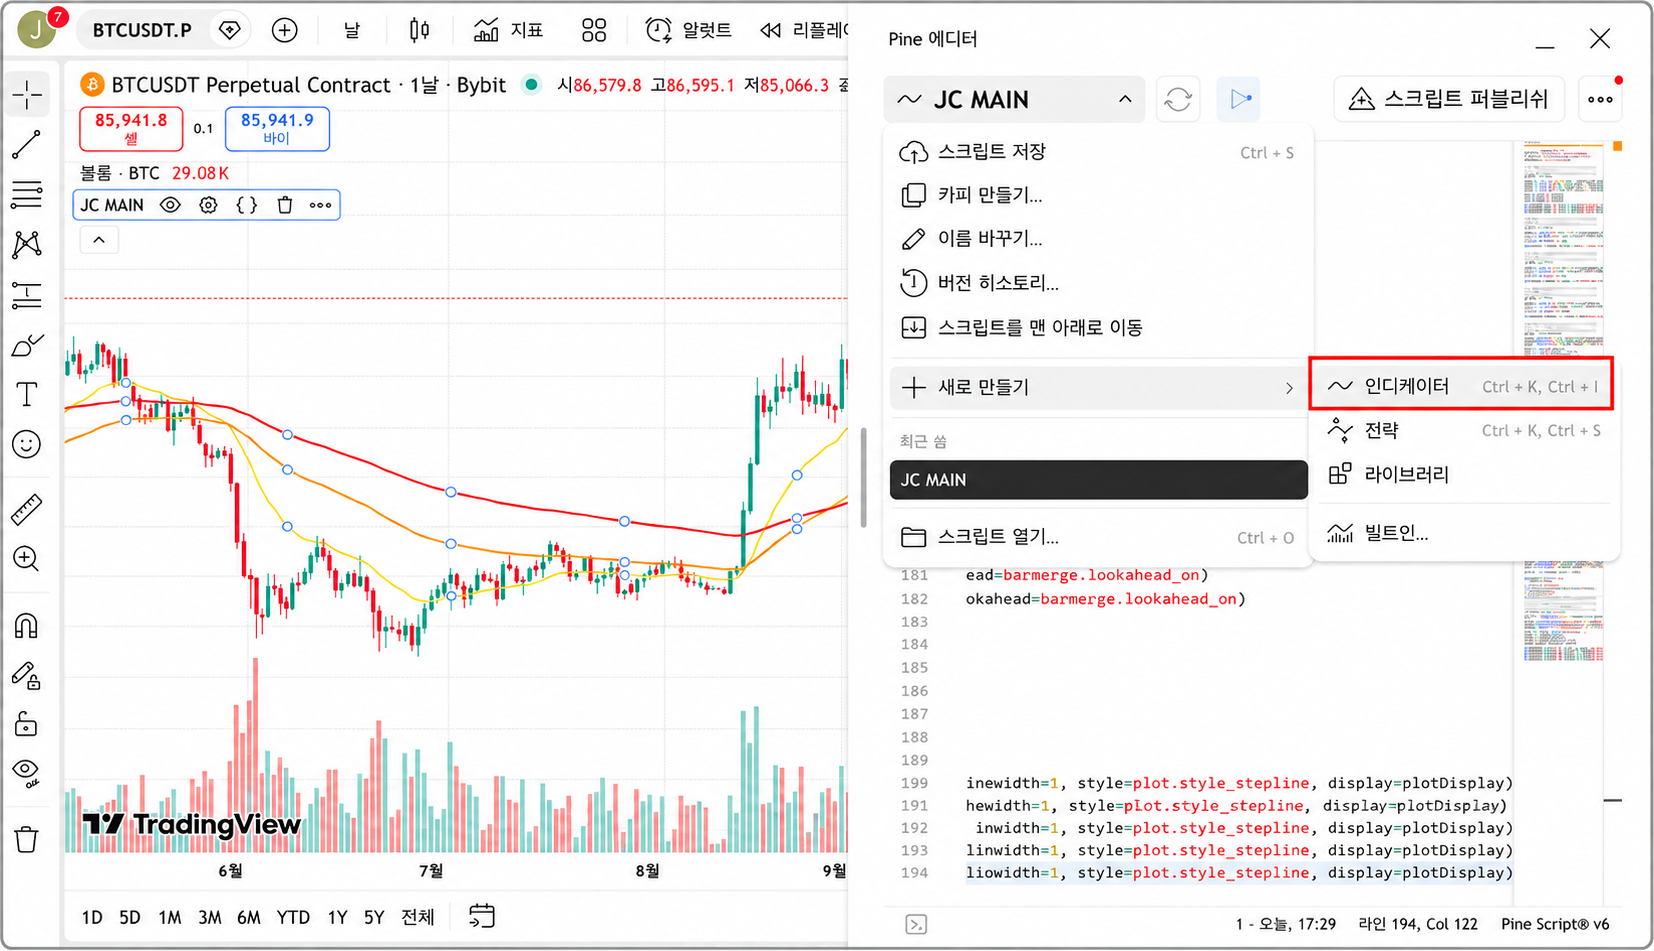Open JC MAIN indicator settings gear
1654x951 pixels.
pyautogui.click(x=208, y=205)
